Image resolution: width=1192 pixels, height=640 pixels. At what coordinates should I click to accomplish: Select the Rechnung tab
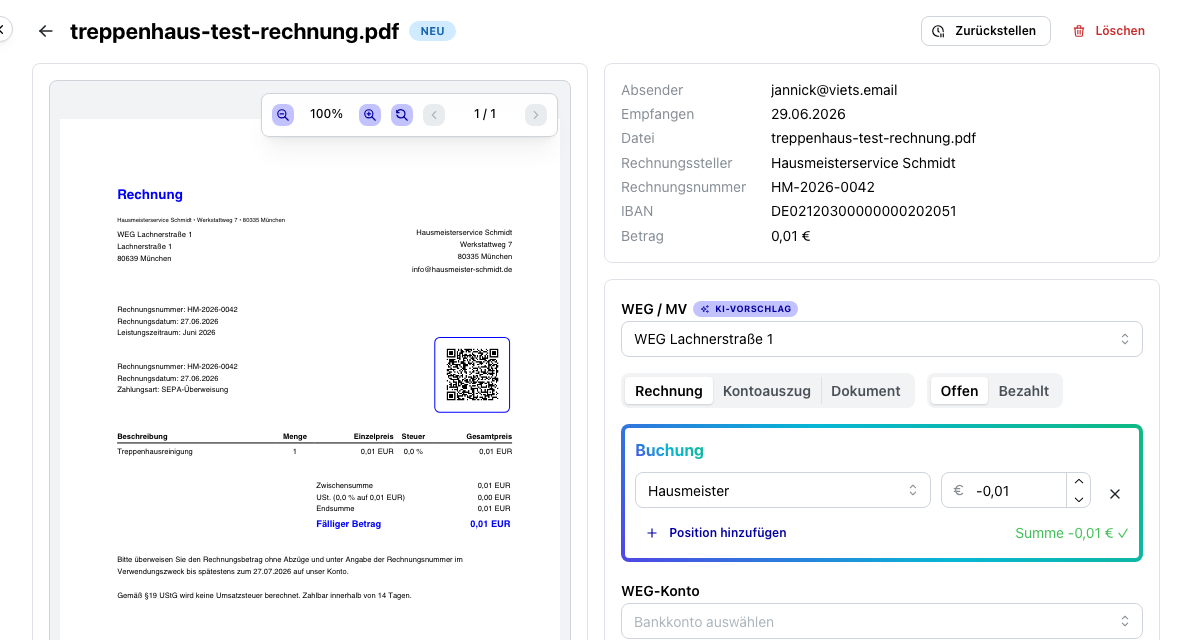(668, 391)
